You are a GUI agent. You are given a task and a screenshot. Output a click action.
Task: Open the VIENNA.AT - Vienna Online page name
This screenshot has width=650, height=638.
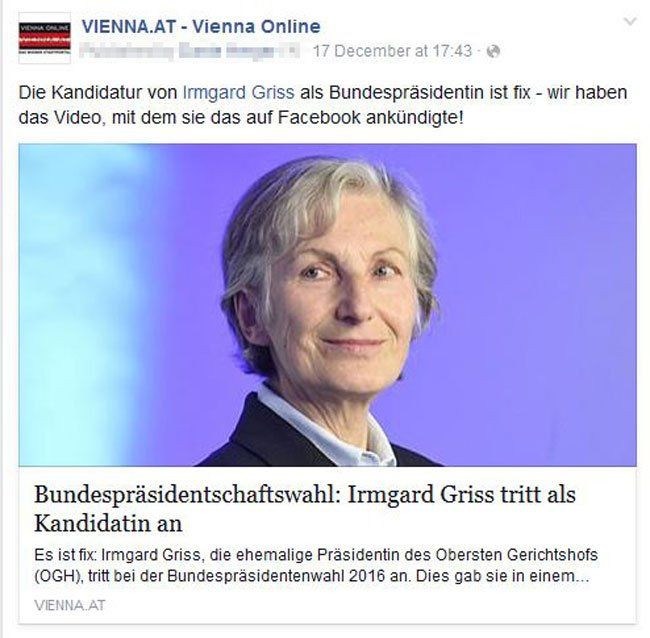point(201,27)
